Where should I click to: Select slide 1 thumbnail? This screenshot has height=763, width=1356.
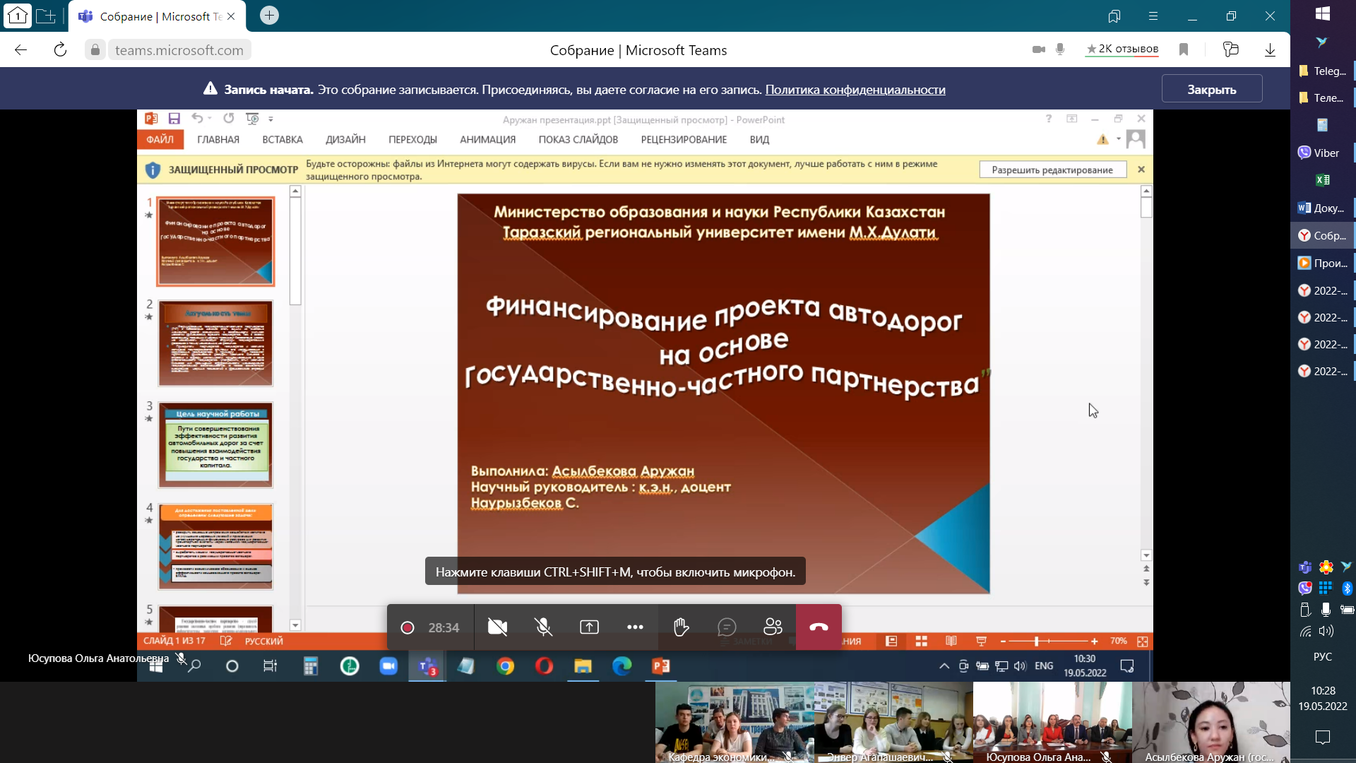pyautogui.click(x=215, y=241)
